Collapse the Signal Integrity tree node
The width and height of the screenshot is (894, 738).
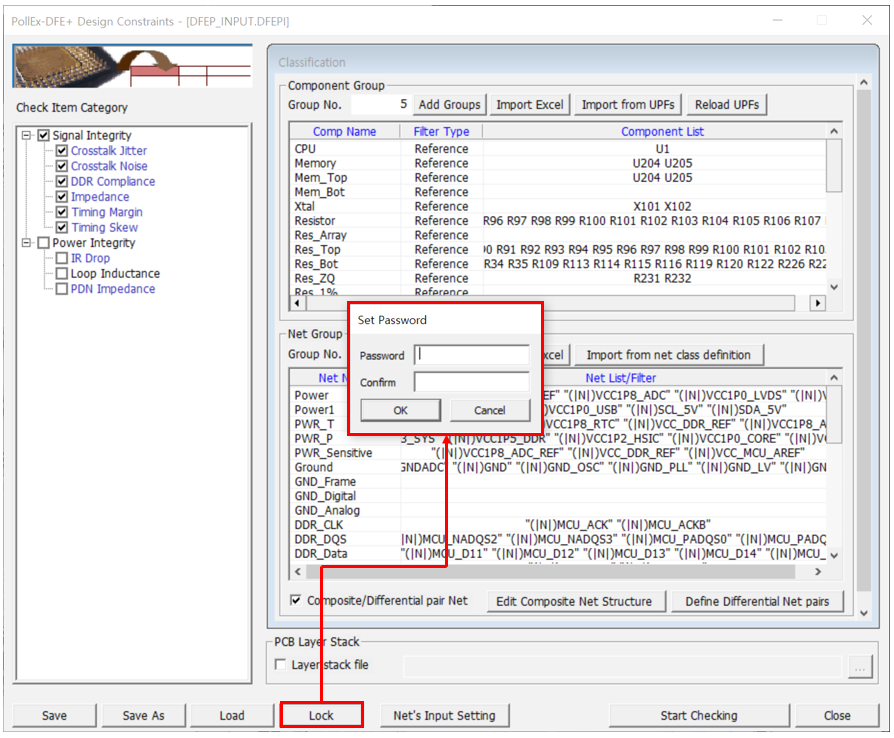[x=26, y=136]
